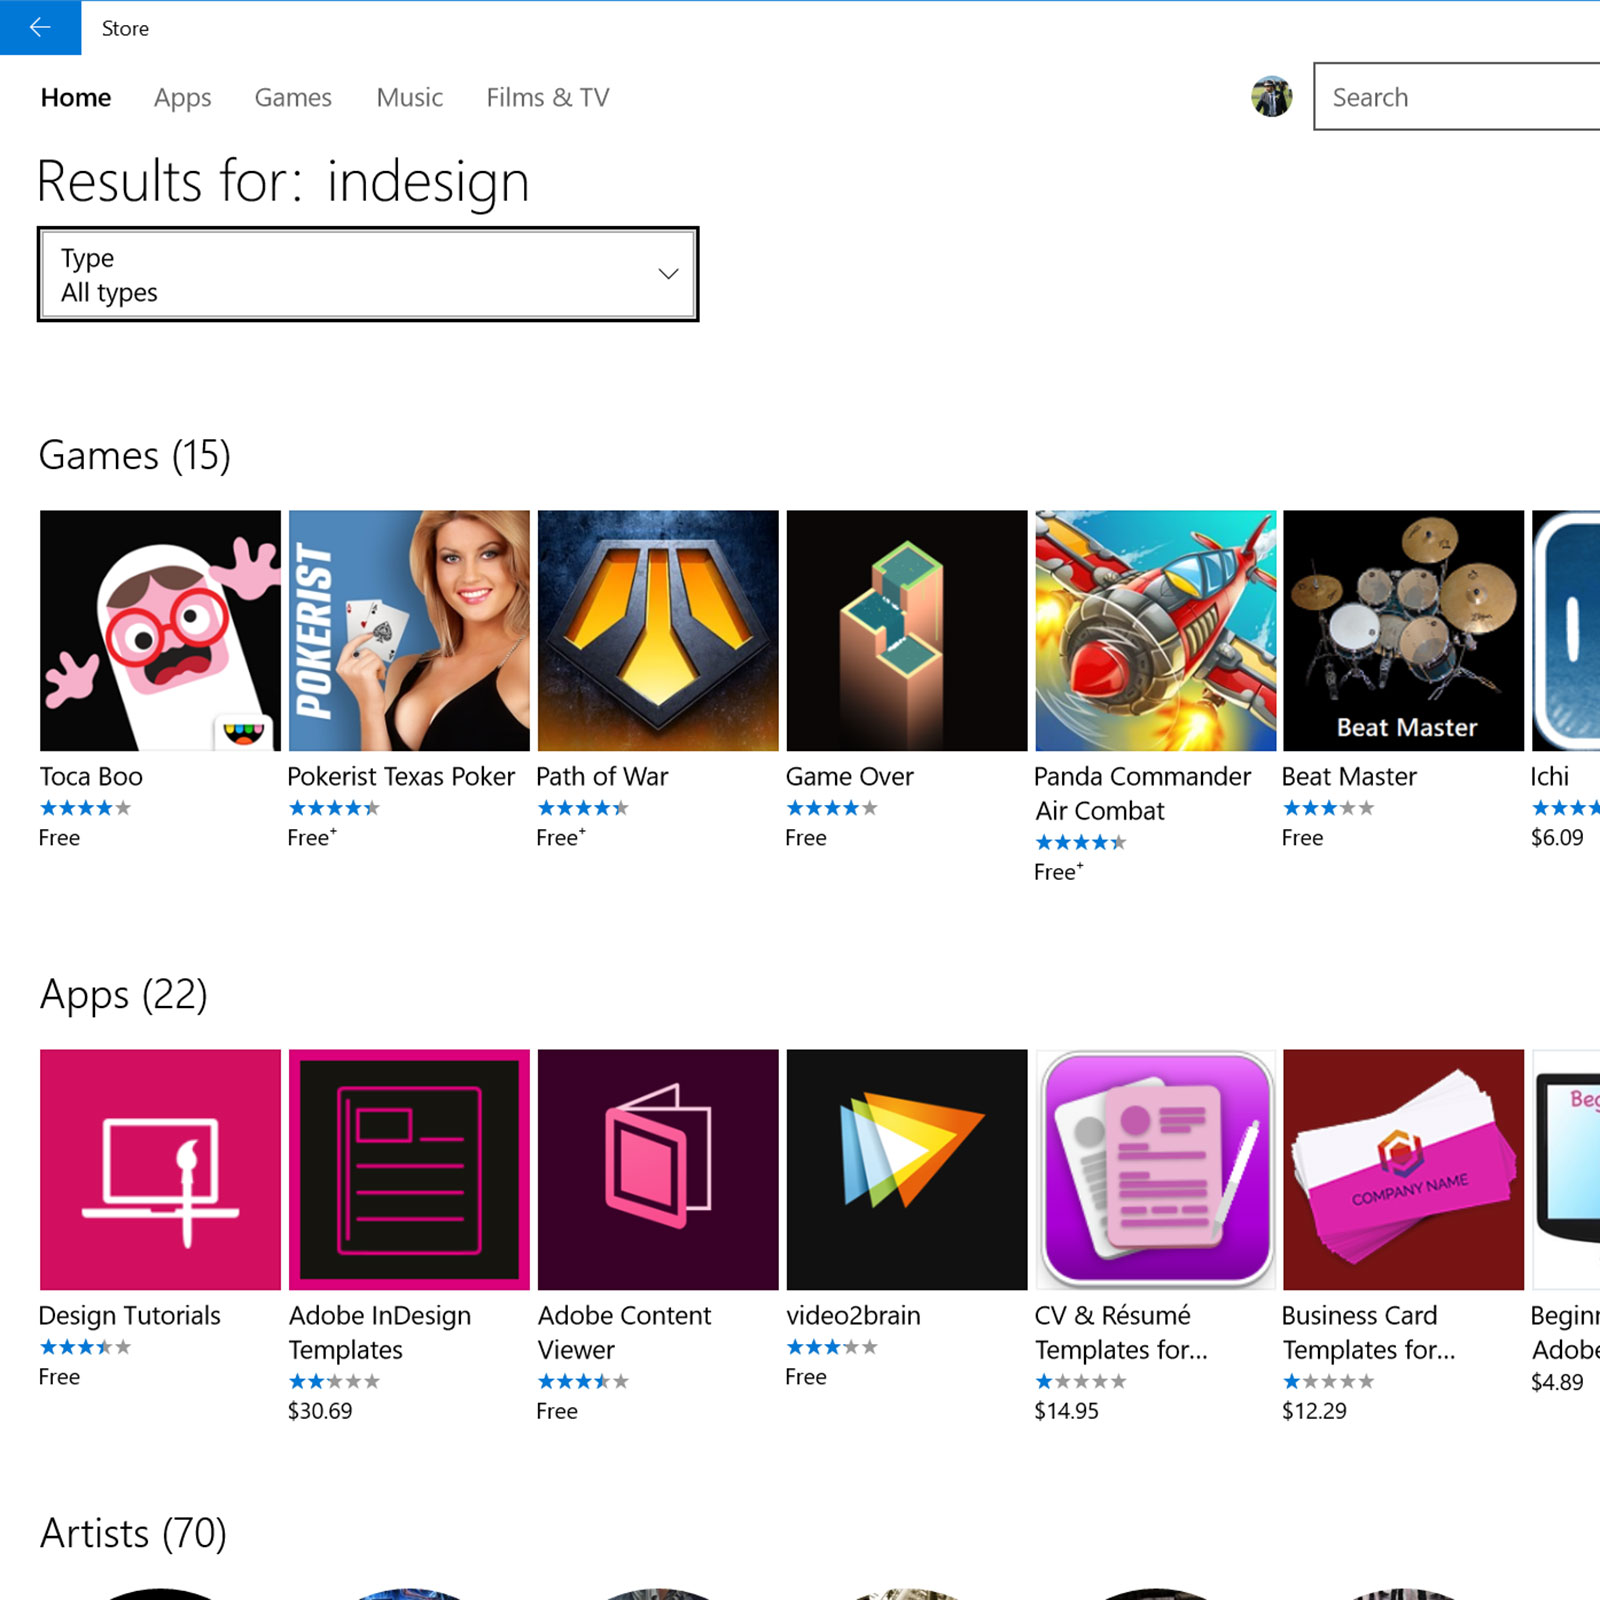Expand the Type filter dropdown
Image resolution: width=1600 pixels, height=1600 pixels.
click(368, 274)
